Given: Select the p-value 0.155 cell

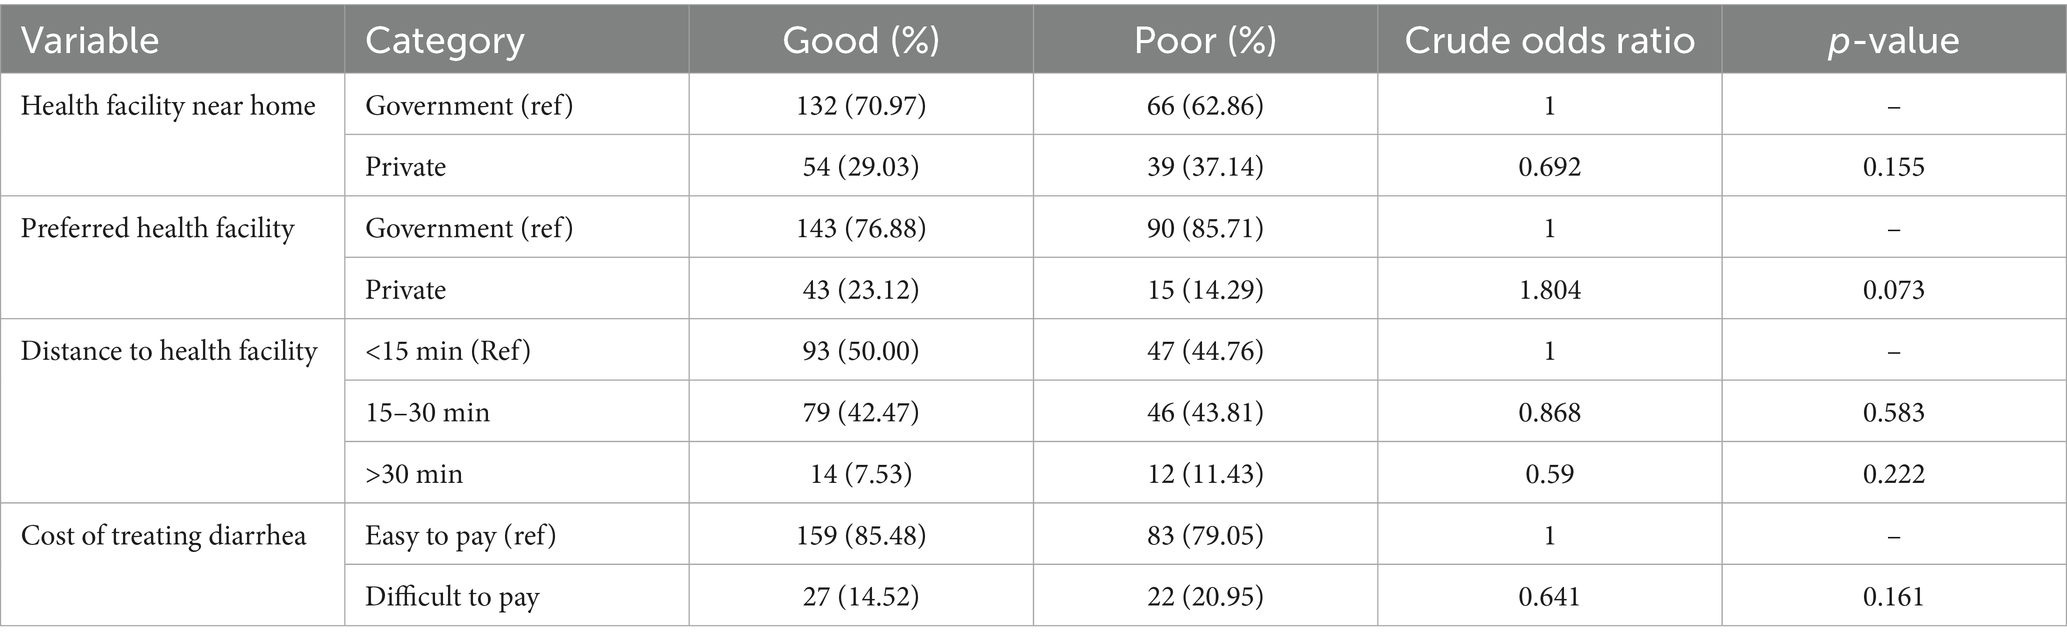Looking at the screenshot, I should coord(1893,167).
